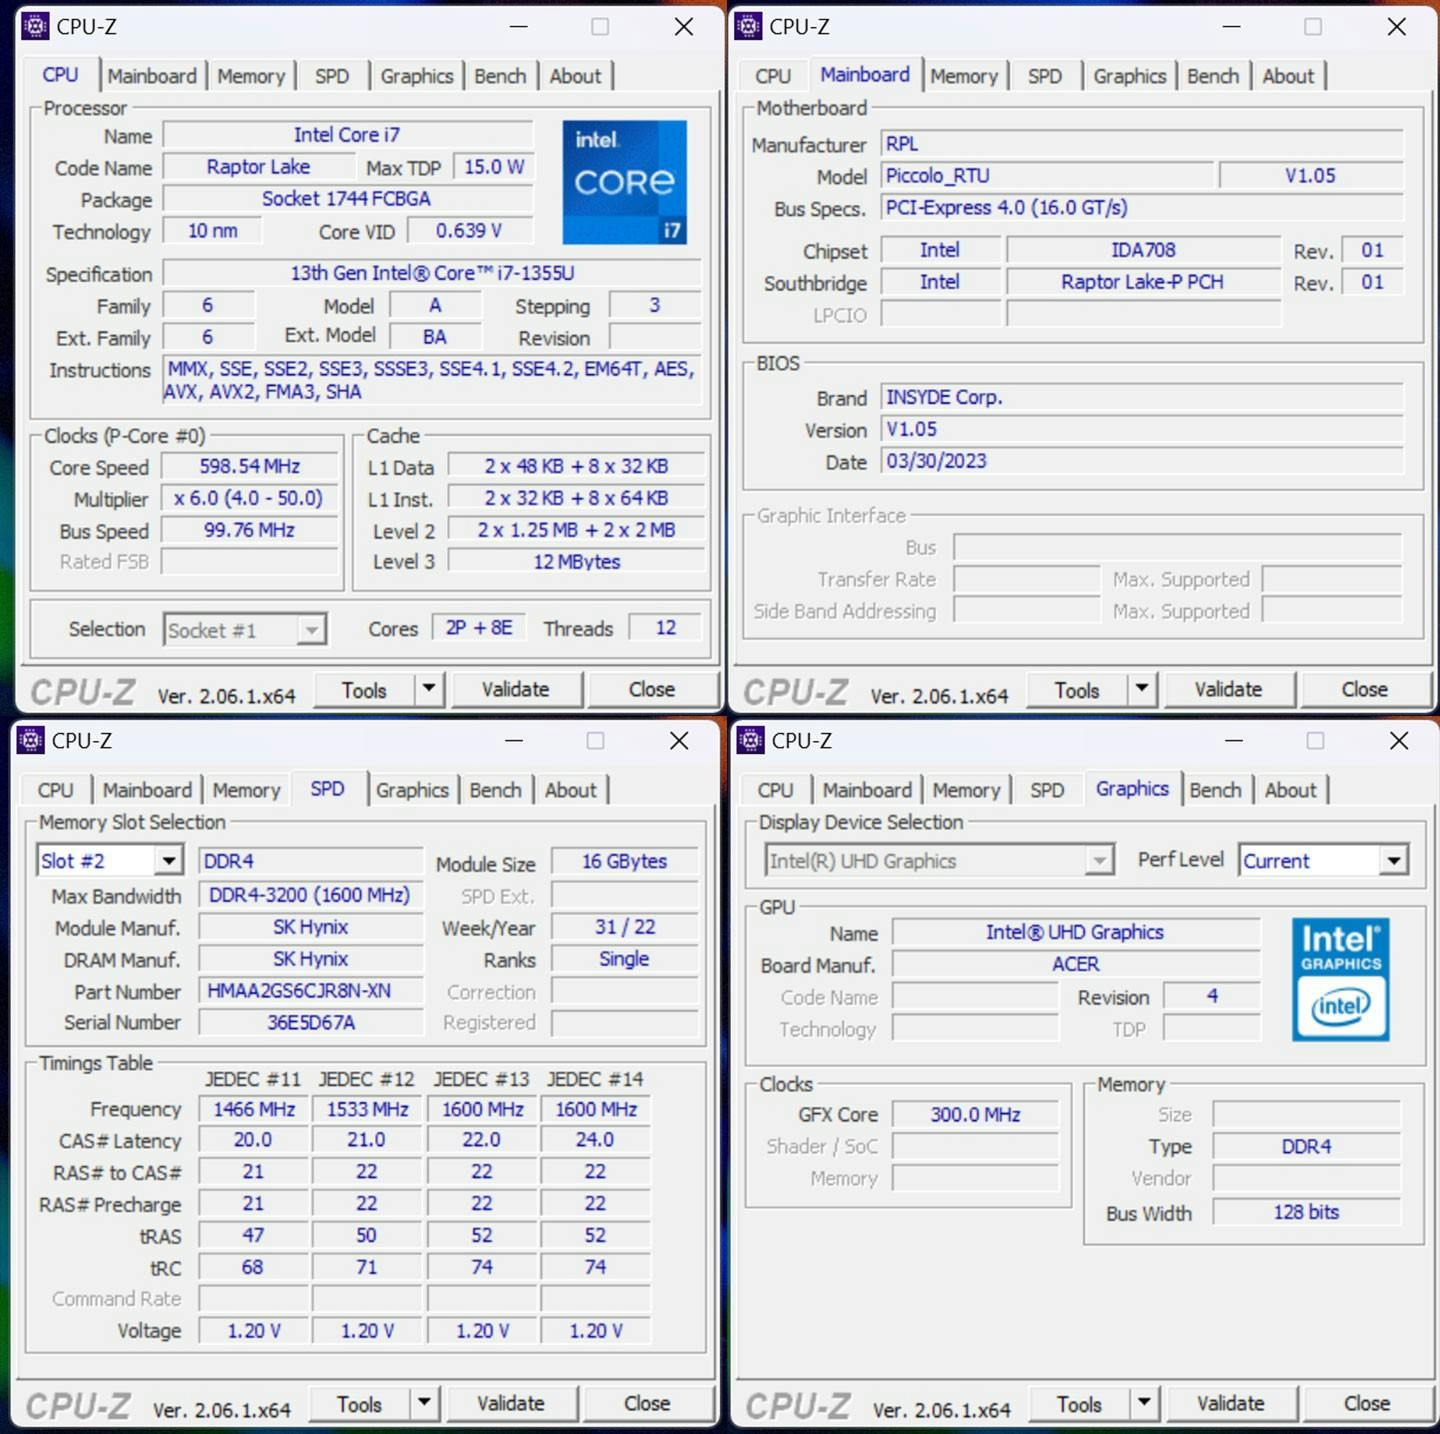Click the Intel Core i7 logo badge

pos(624,182)
